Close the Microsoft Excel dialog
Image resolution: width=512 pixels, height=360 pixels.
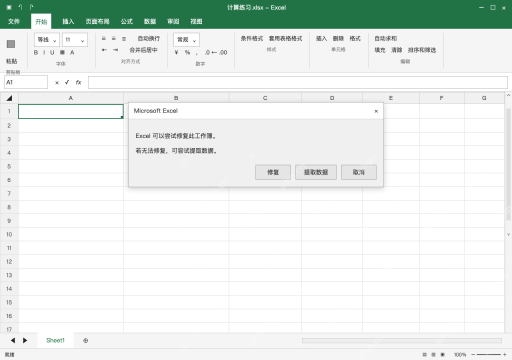point(376,111)
